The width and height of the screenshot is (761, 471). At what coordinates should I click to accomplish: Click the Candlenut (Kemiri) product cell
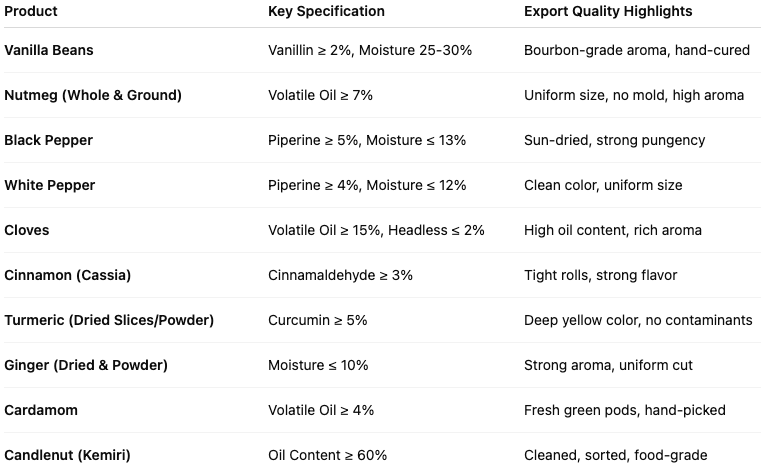click(67, 455)
